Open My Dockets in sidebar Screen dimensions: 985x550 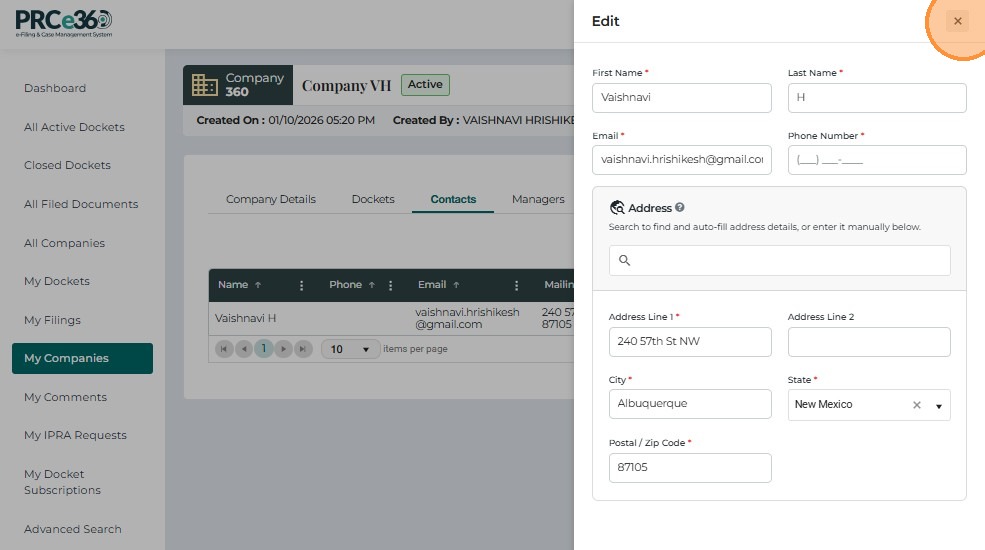click(x=57, y=281)
